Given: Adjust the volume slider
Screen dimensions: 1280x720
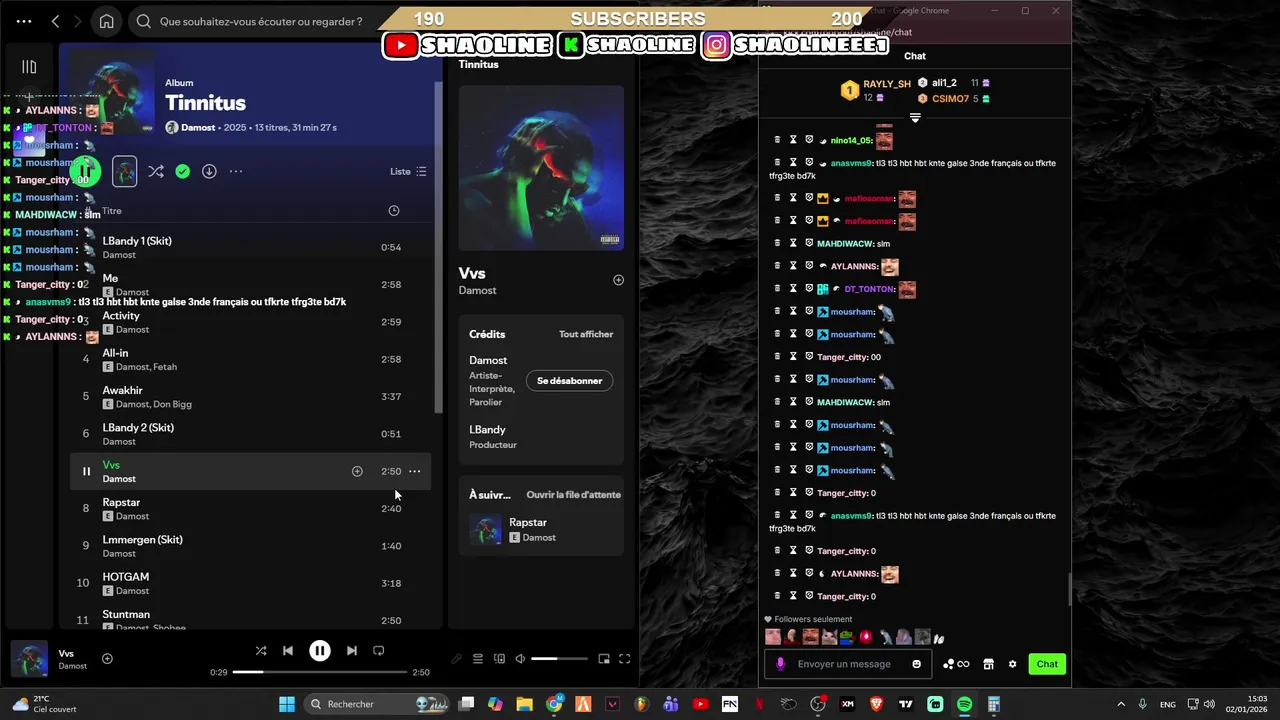Looking at the screenshot, I should coord(559,659).
